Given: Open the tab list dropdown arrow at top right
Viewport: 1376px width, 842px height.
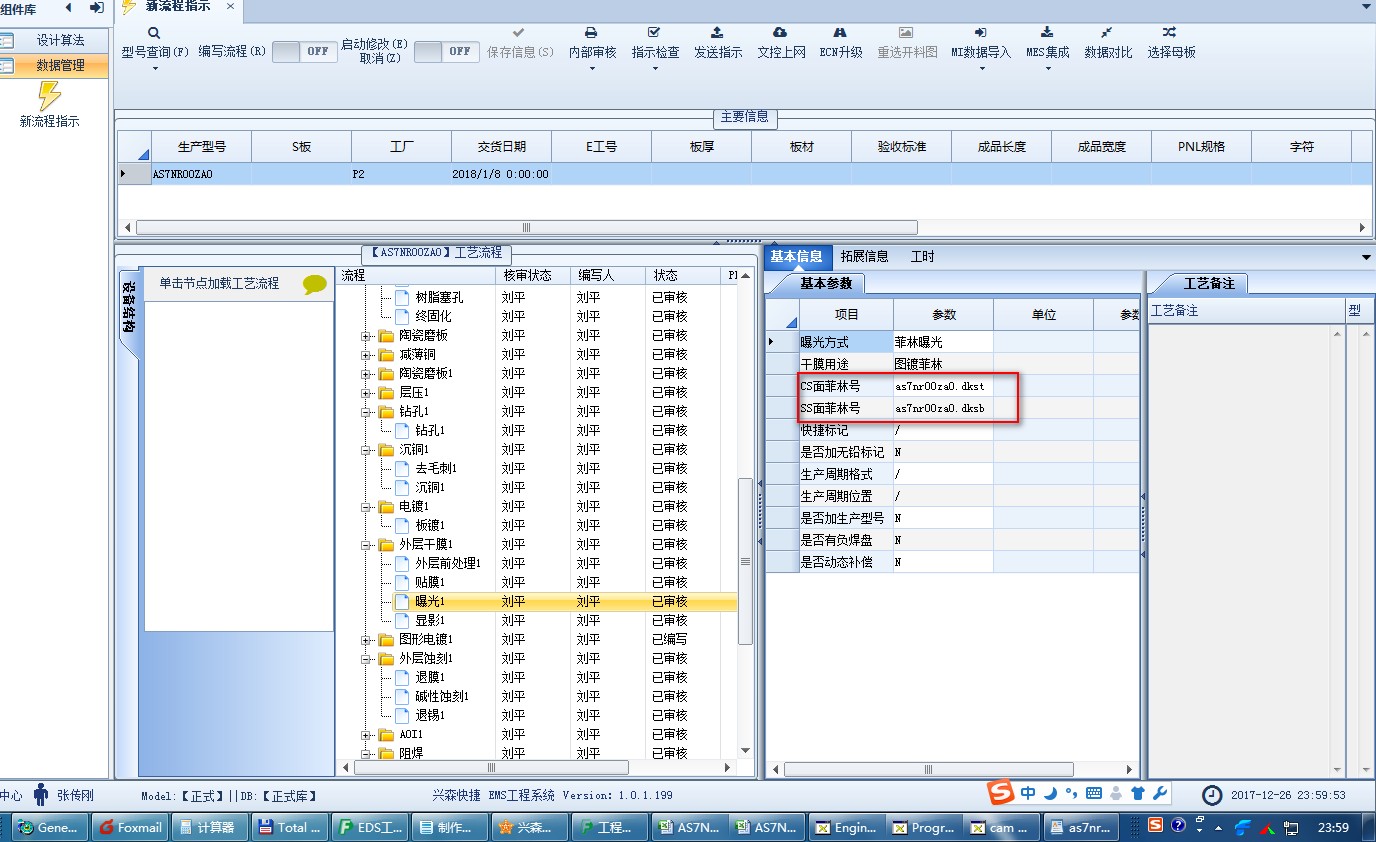Looking at the screenshot, I should tap(1367, 7).
